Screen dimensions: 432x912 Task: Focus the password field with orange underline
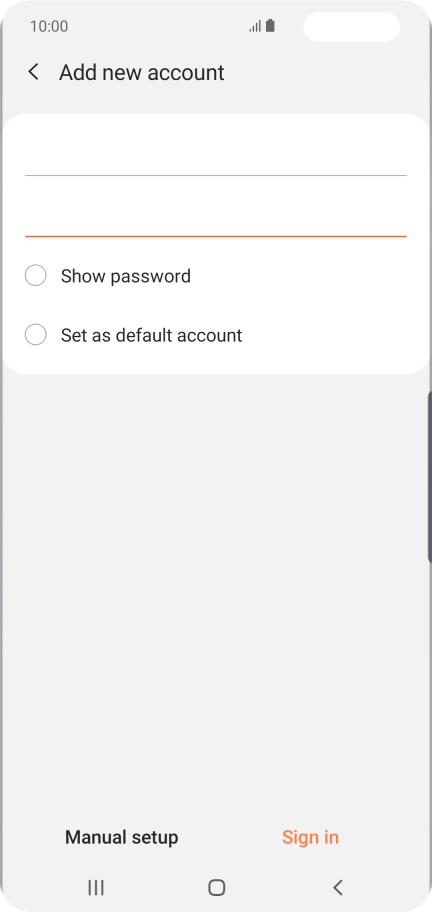216,217
